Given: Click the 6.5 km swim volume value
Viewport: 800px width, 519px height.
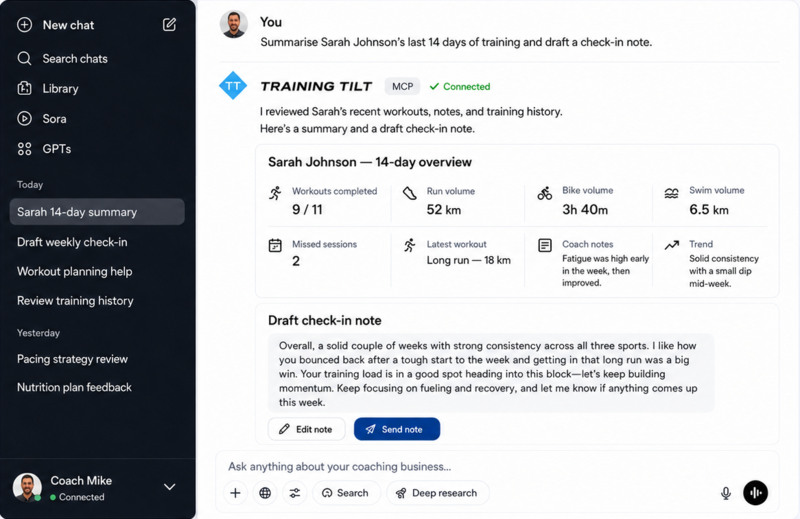Looking at the screenshot, I should [709, 210].
